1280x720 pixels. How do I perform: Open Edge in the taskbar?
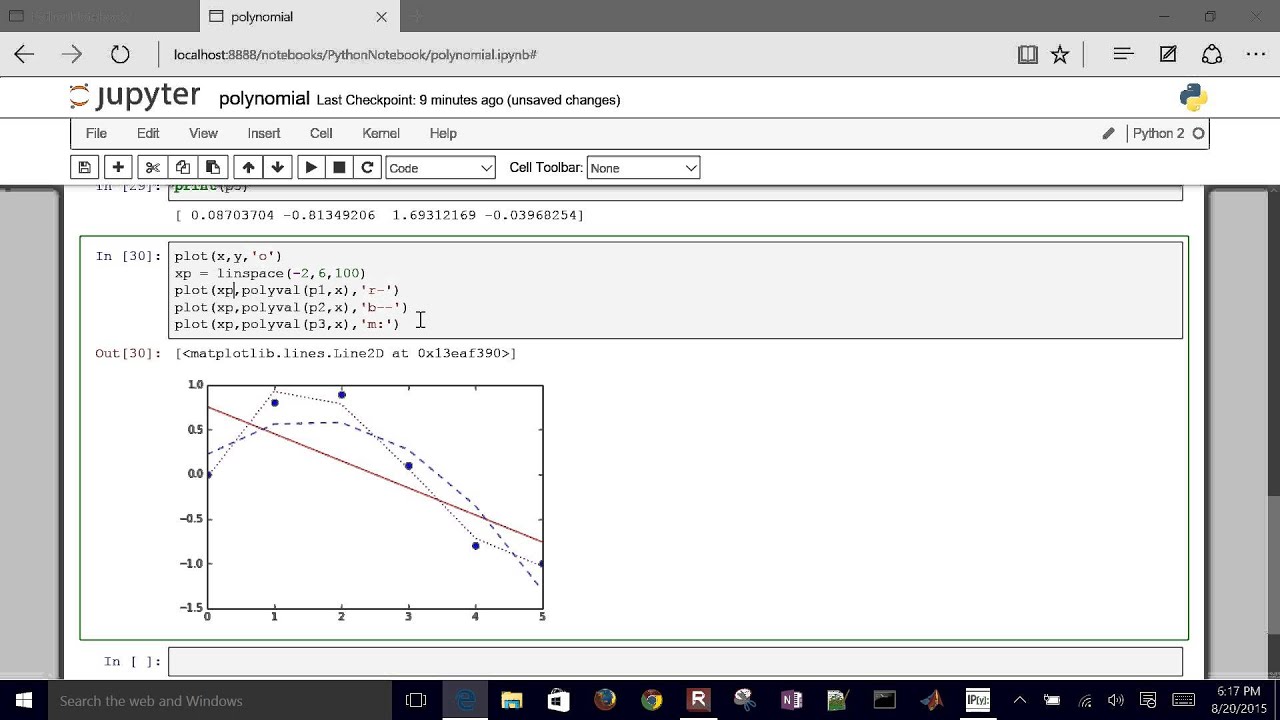[x=465, y=700]
